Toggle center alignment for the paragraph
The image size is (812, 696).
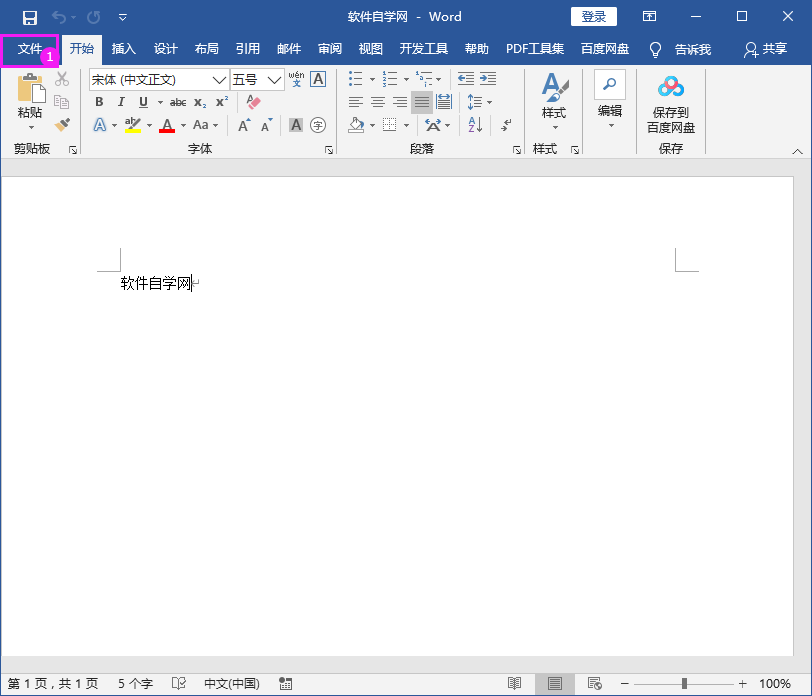[x=378, y=102]
